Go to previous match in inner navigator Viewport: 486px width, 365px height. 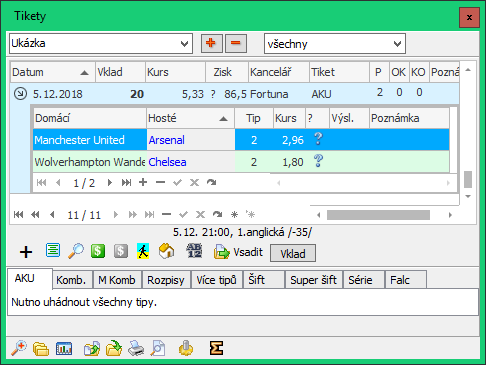click(58, 182)
